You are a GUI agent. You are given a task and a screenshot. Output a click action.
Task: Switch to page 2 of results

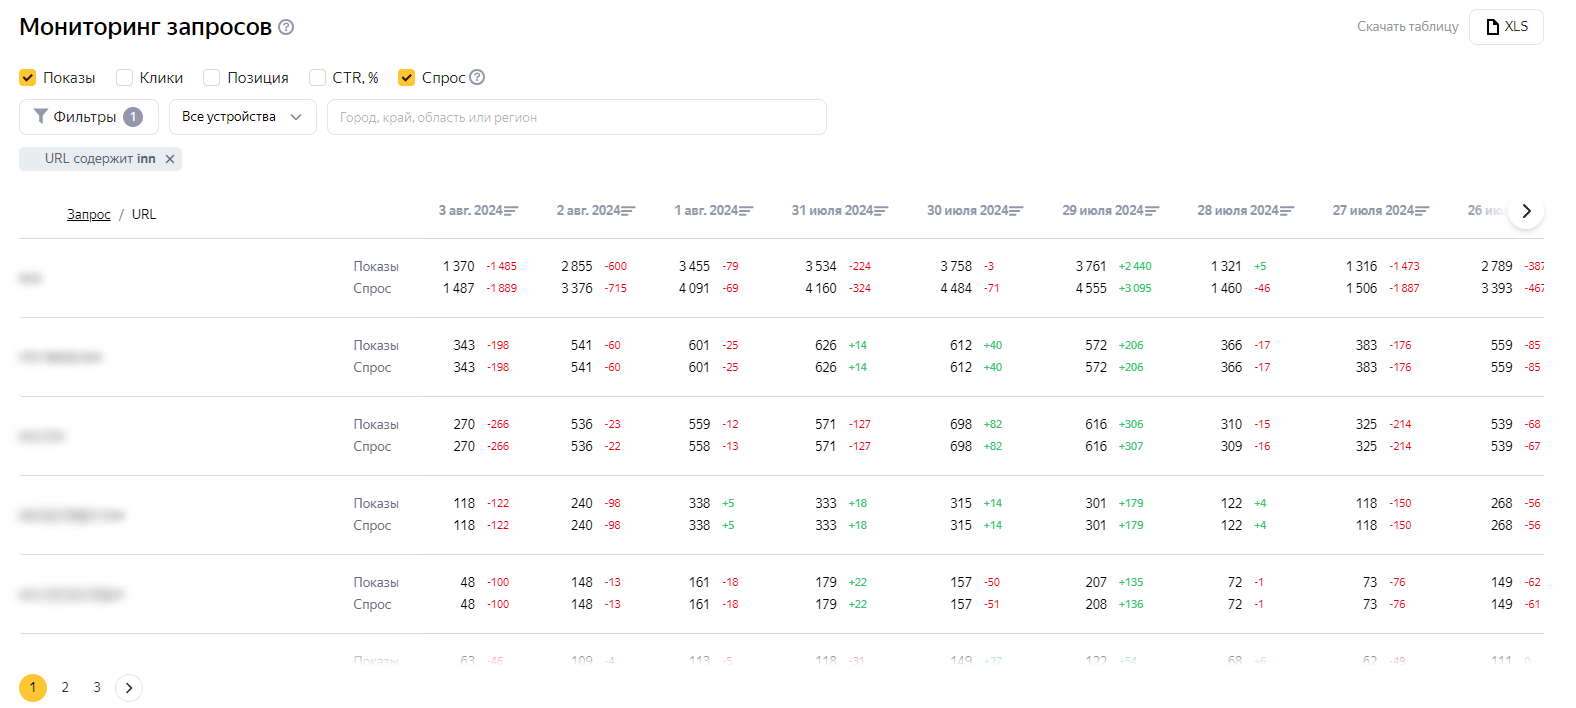[x=65, y=688]
